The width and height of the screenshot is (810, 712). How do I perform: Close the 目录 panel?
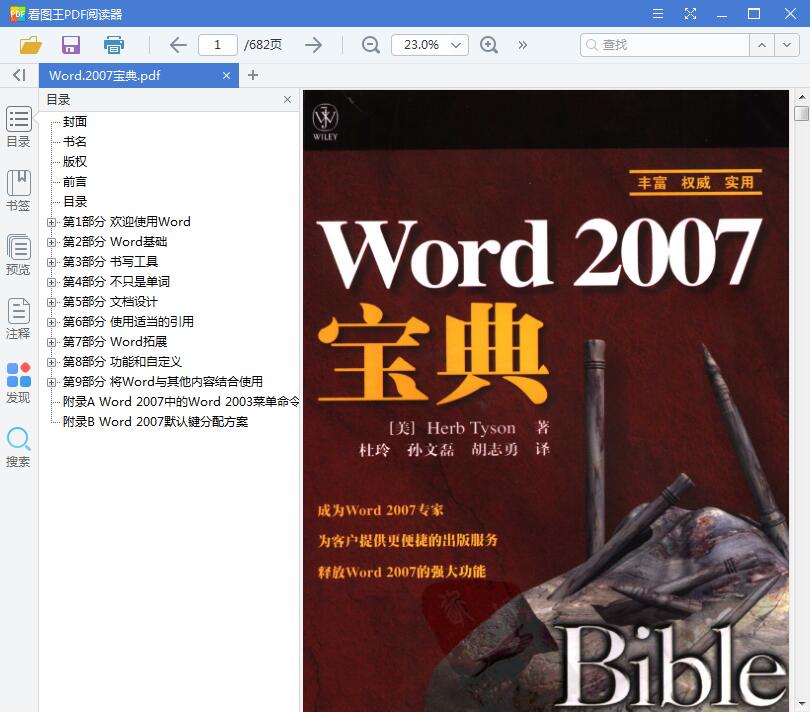point(287,100)
